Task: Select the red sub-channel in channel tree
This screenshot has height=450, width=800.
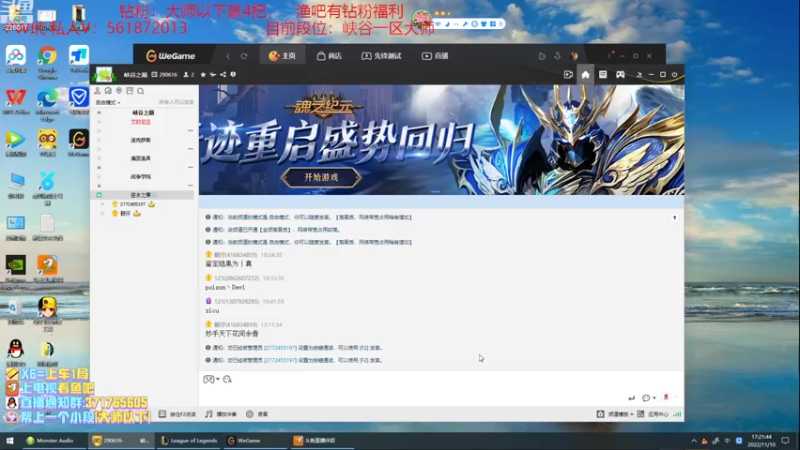Action: pyautogui.click(x=140, y=122)
